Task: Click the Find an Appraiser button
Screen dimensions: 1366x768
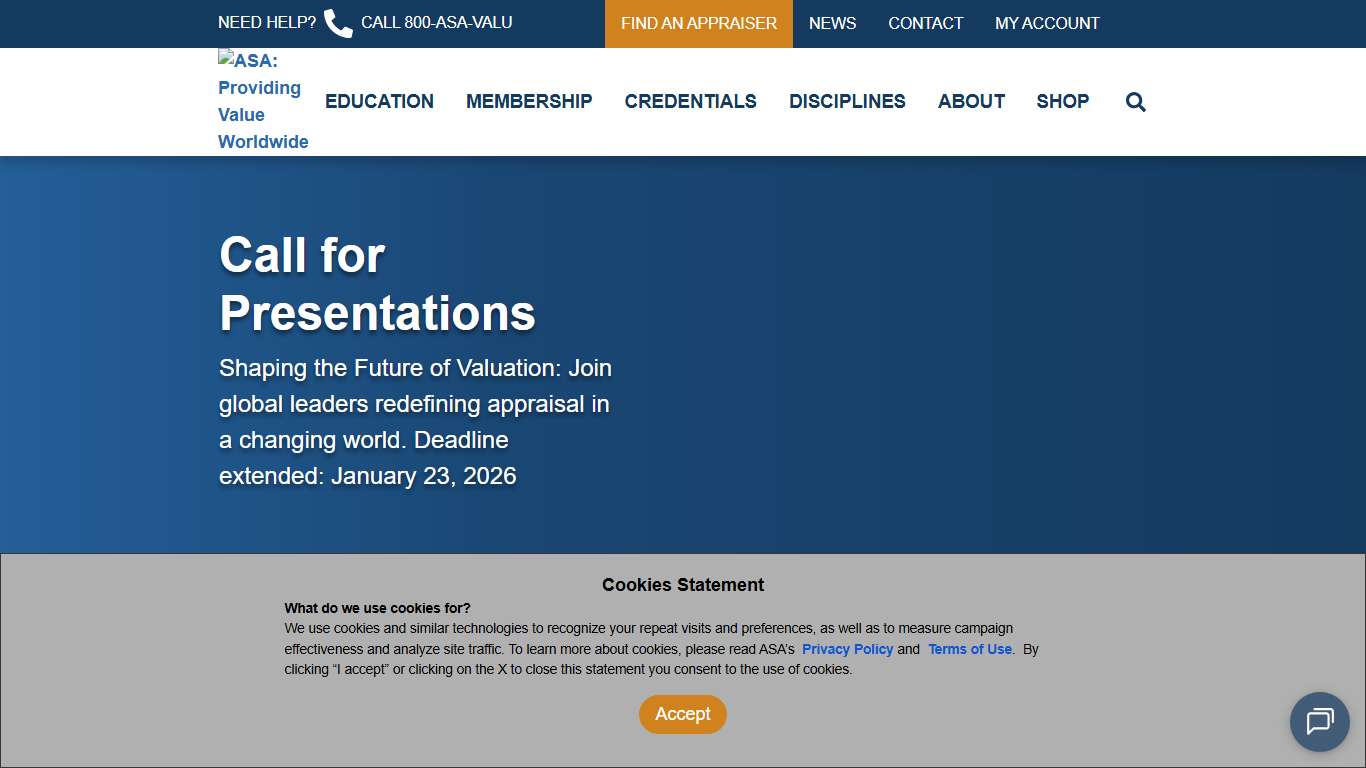Action: coord(698,23)
